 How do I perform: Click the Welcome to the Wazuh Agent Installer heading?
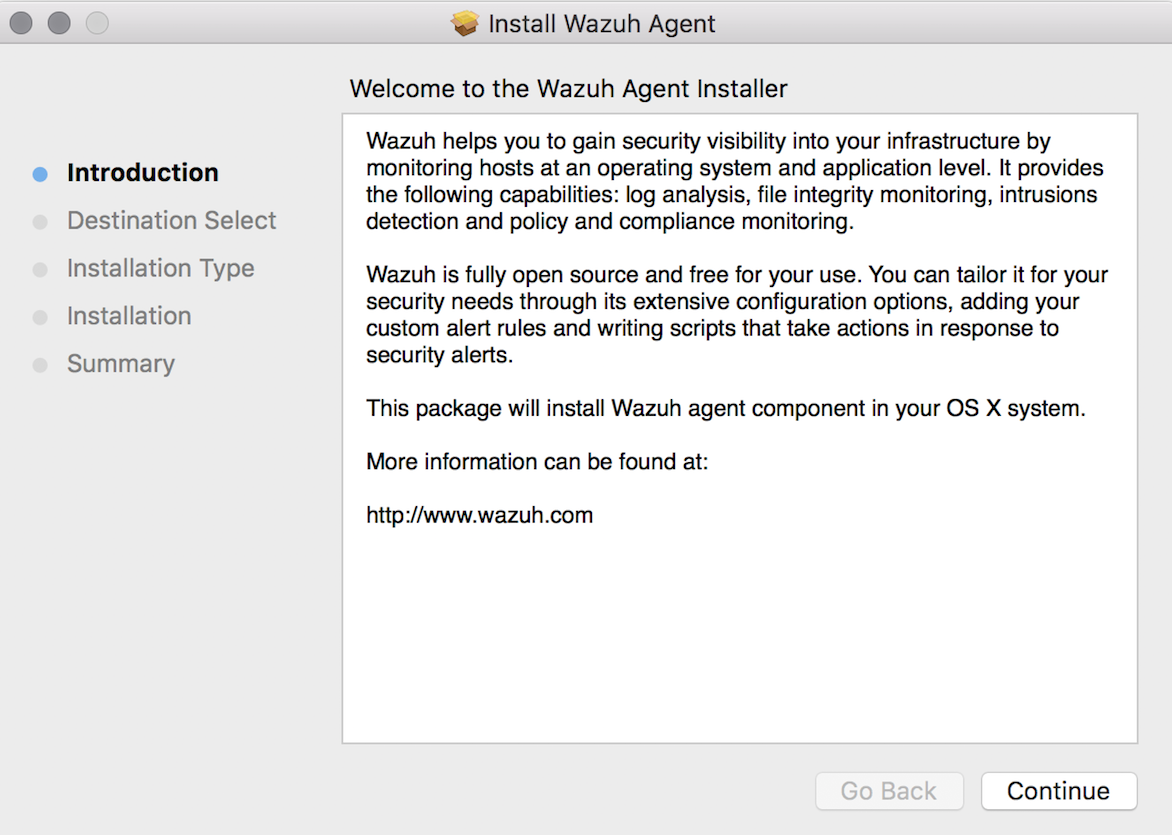pos(568,89)
